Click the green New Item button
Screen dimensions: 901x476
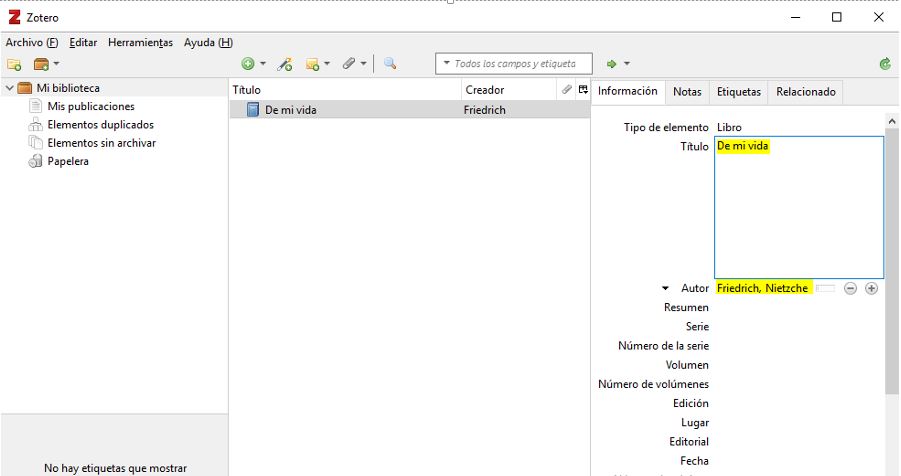coord(248,64)
